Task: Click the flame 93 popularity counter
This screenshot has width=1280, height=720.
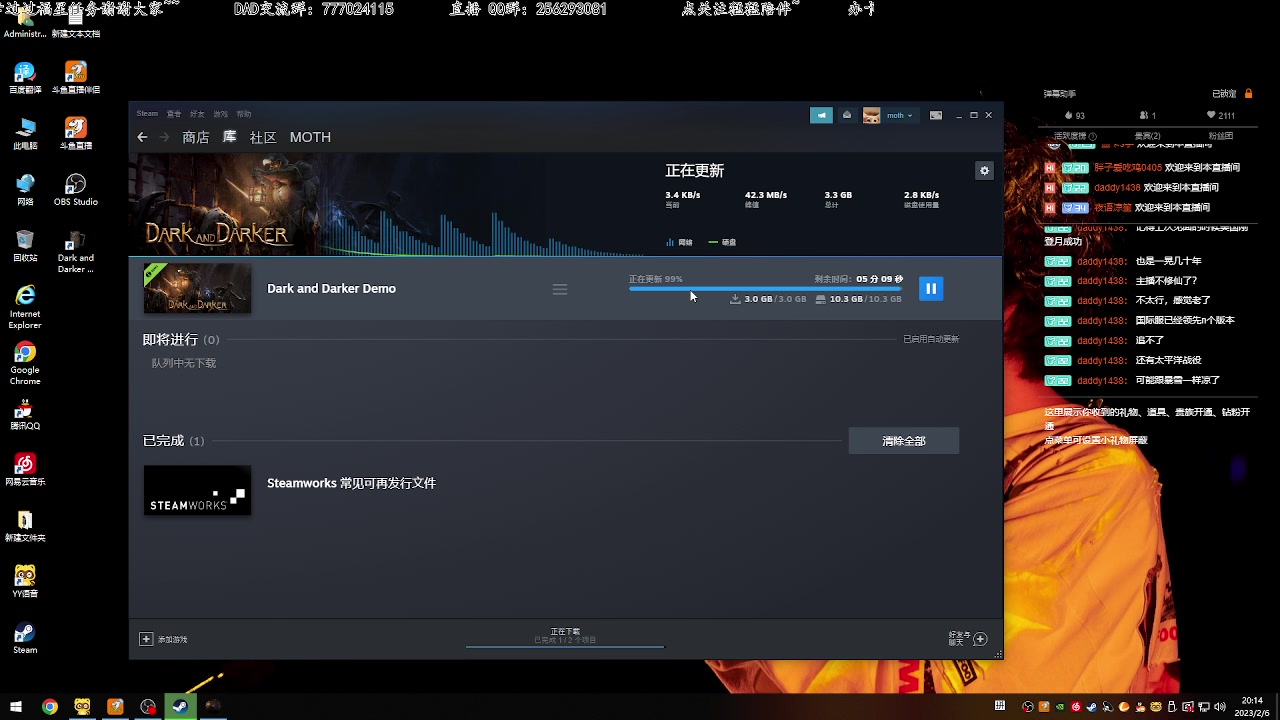Action: 1075,115
